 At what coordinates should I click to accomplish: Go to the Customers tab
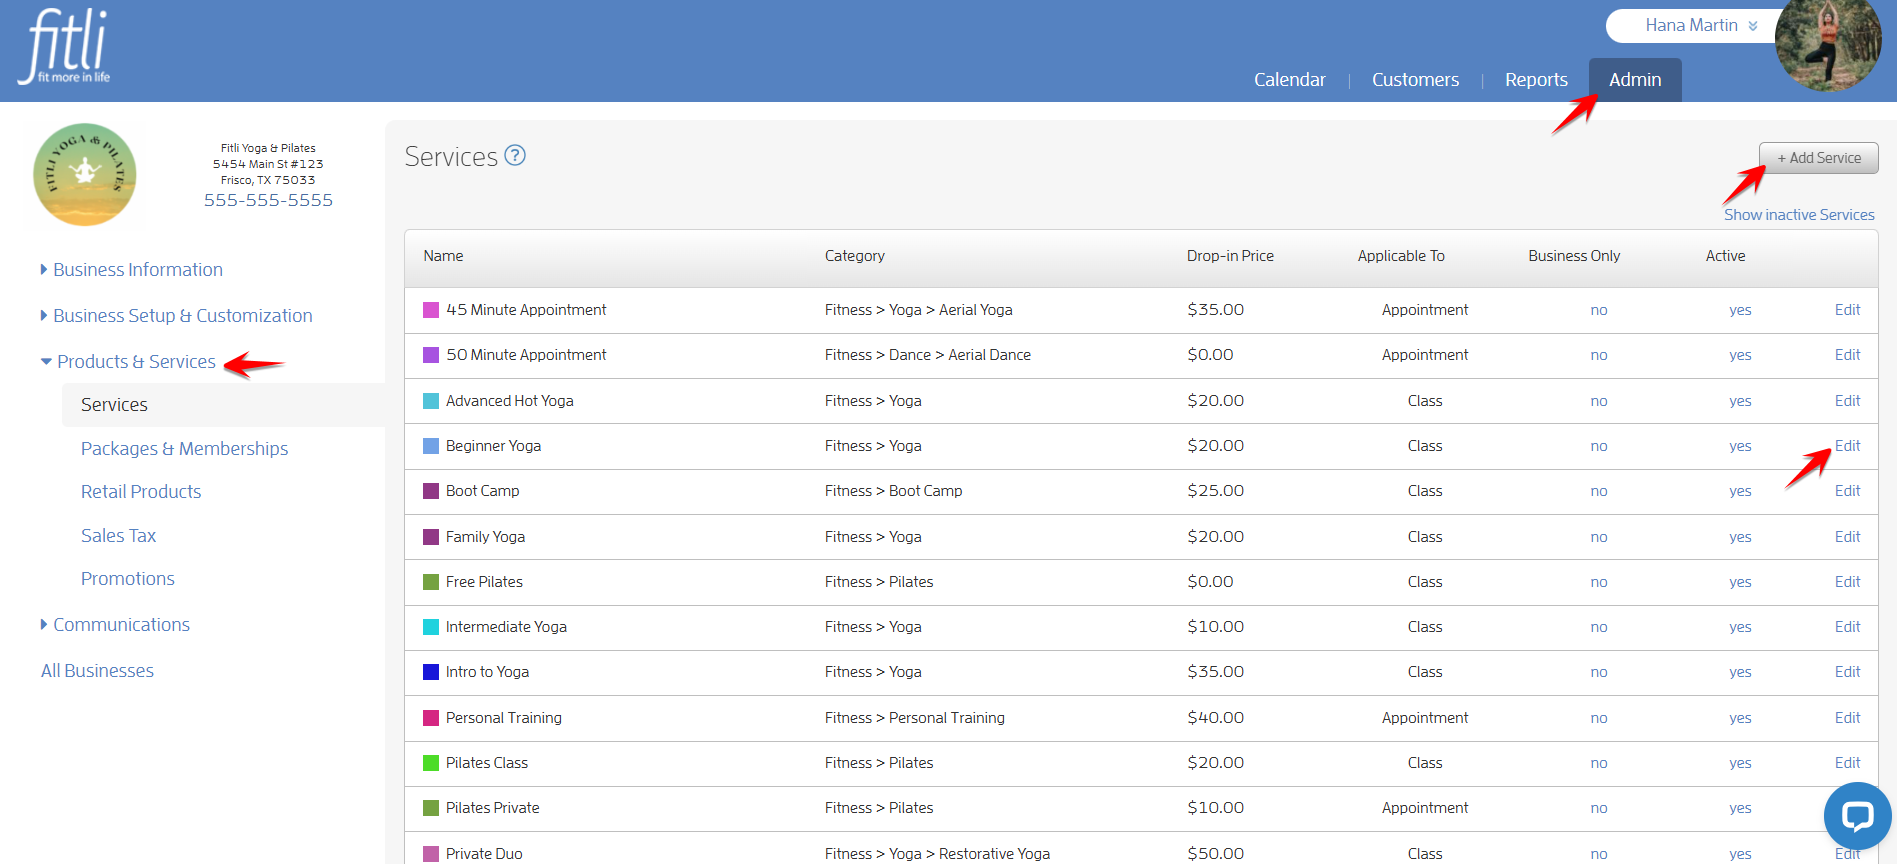point(1415,79)
